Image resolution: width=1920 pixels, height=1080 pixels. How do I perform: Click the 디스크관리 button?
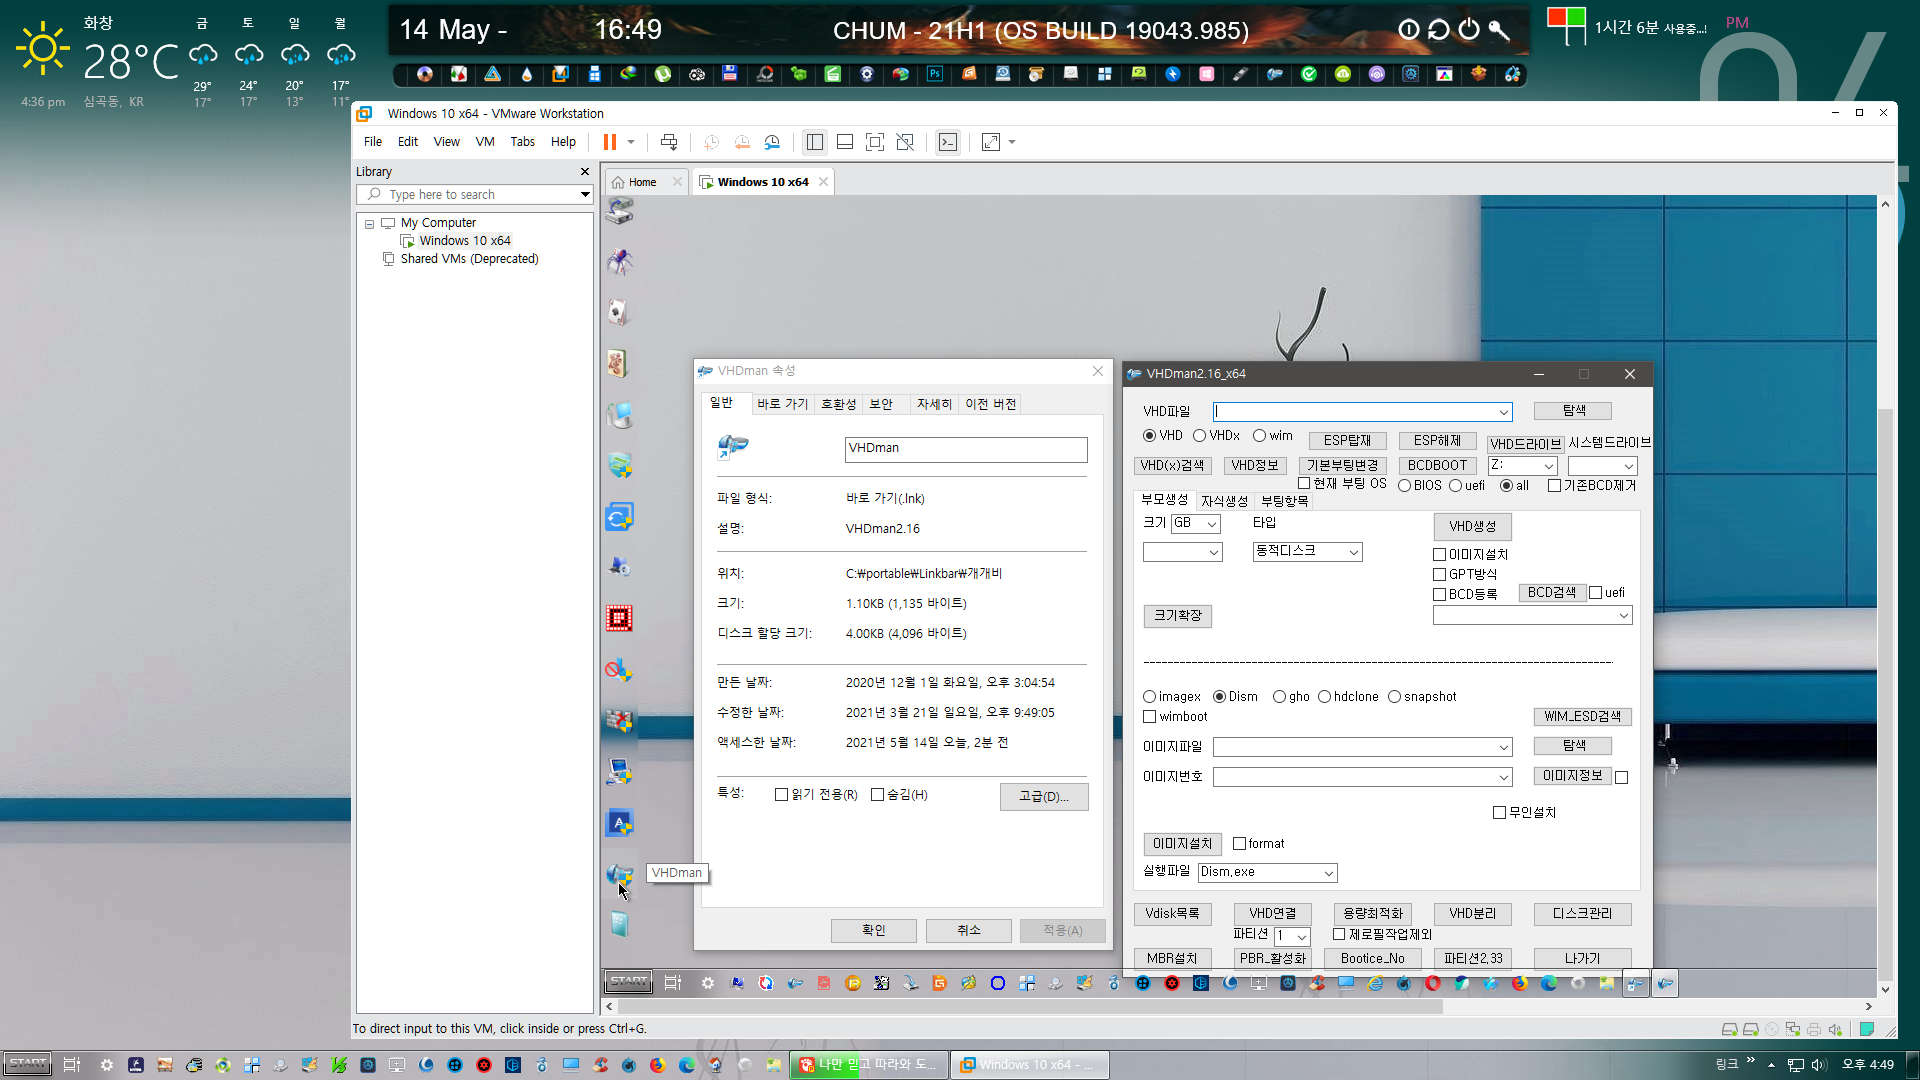1582,914
